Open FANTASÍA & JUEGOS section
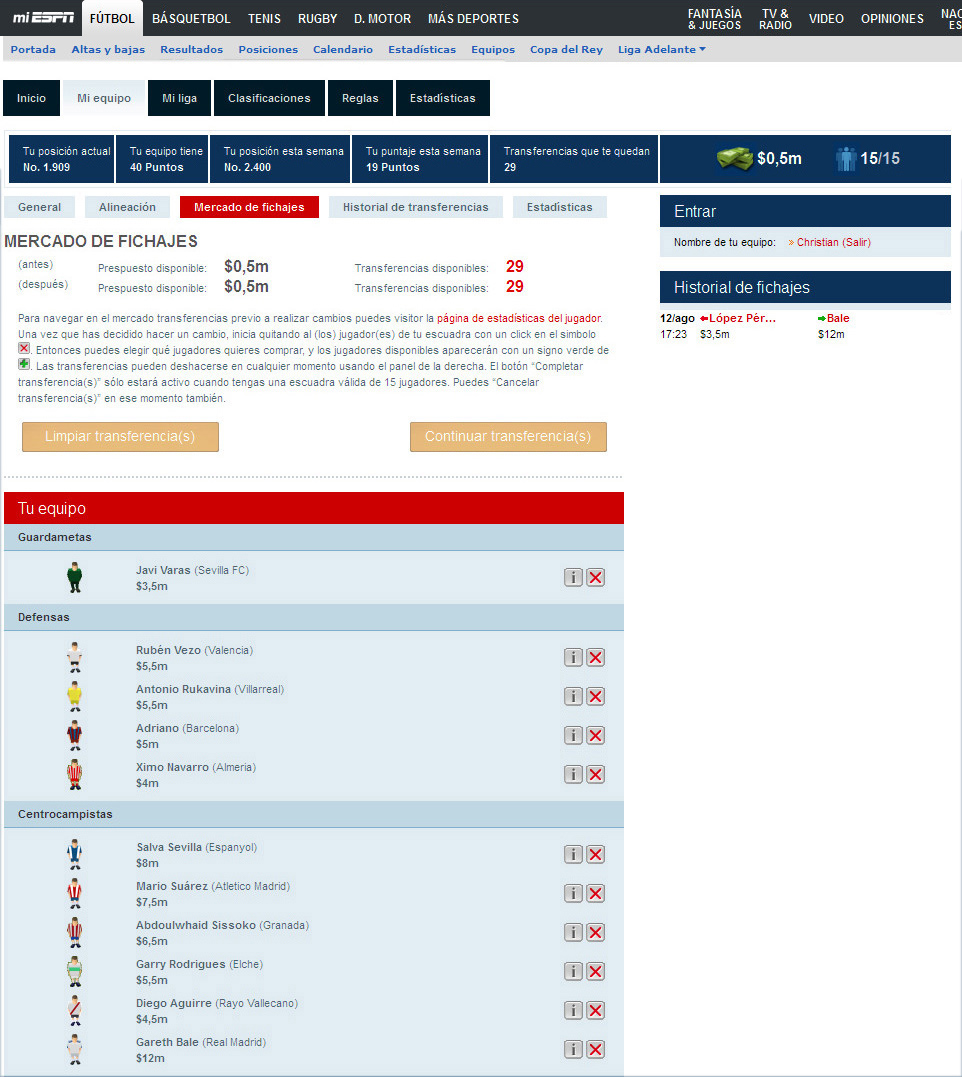 click(x=715, y=19)
